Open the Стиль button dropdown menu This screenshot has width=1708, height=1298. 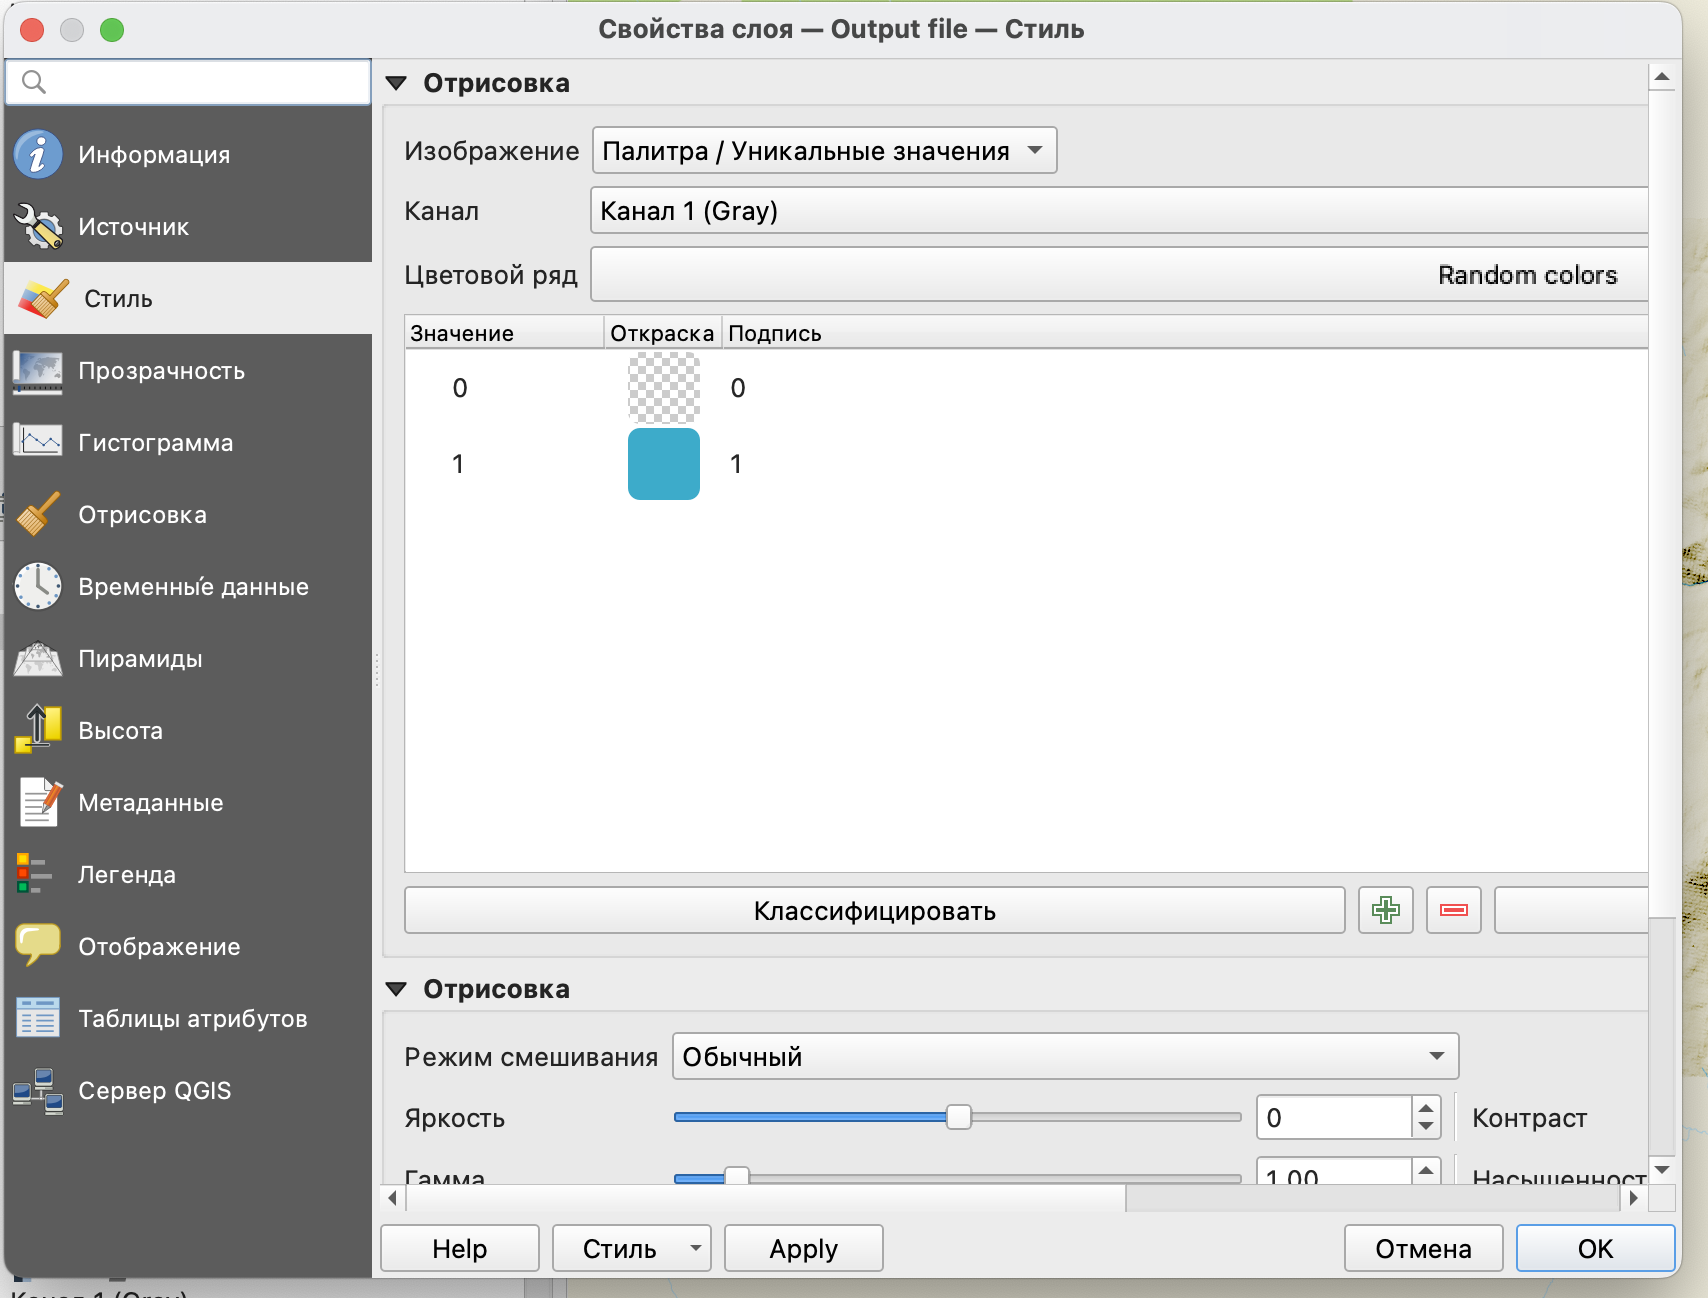coord(695,1248)
